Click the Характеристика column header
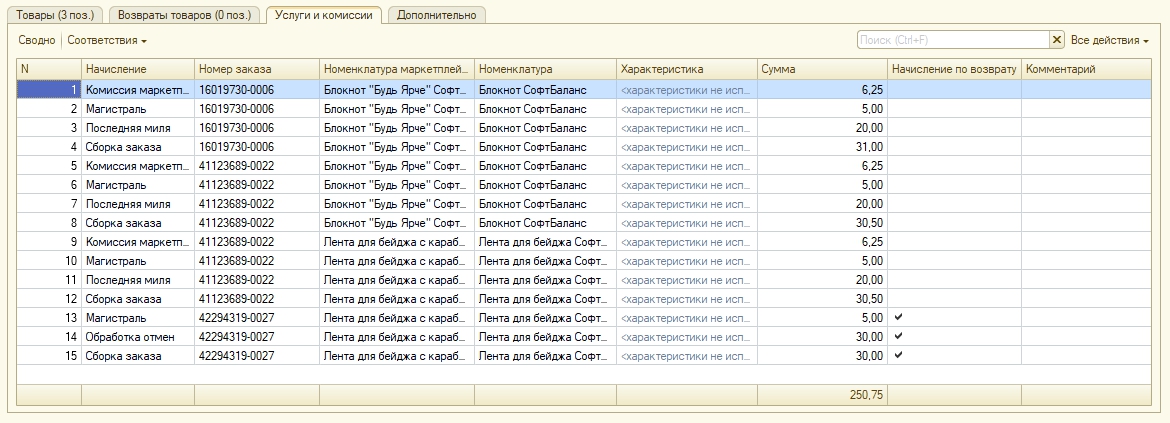This screenshot has height=423, width=1170. tap(686, 69)
